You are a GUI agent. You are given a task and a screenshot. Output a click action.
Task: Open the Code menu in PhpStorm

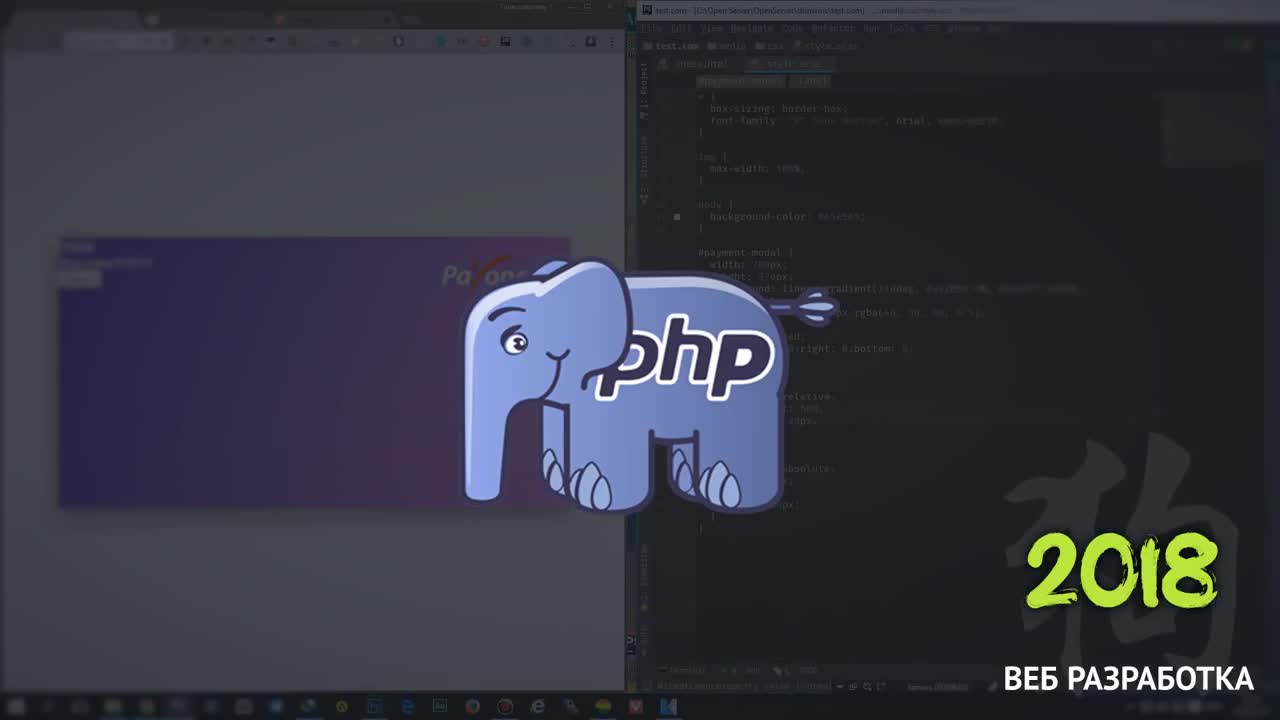pos(792,28)
